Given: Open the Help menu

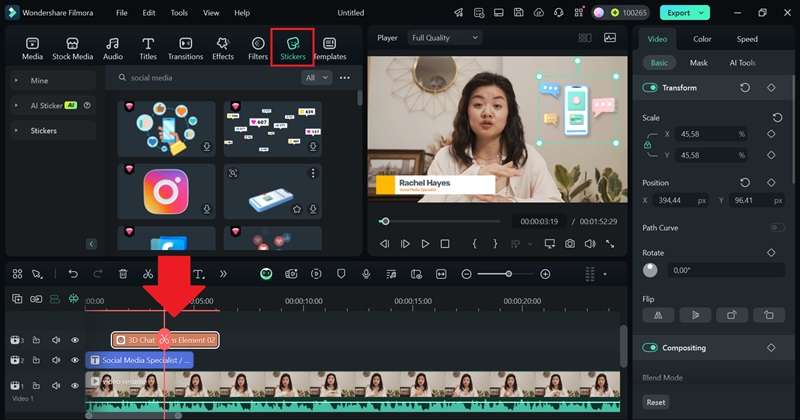Looking at the screenshot, I should click(242, 13).
